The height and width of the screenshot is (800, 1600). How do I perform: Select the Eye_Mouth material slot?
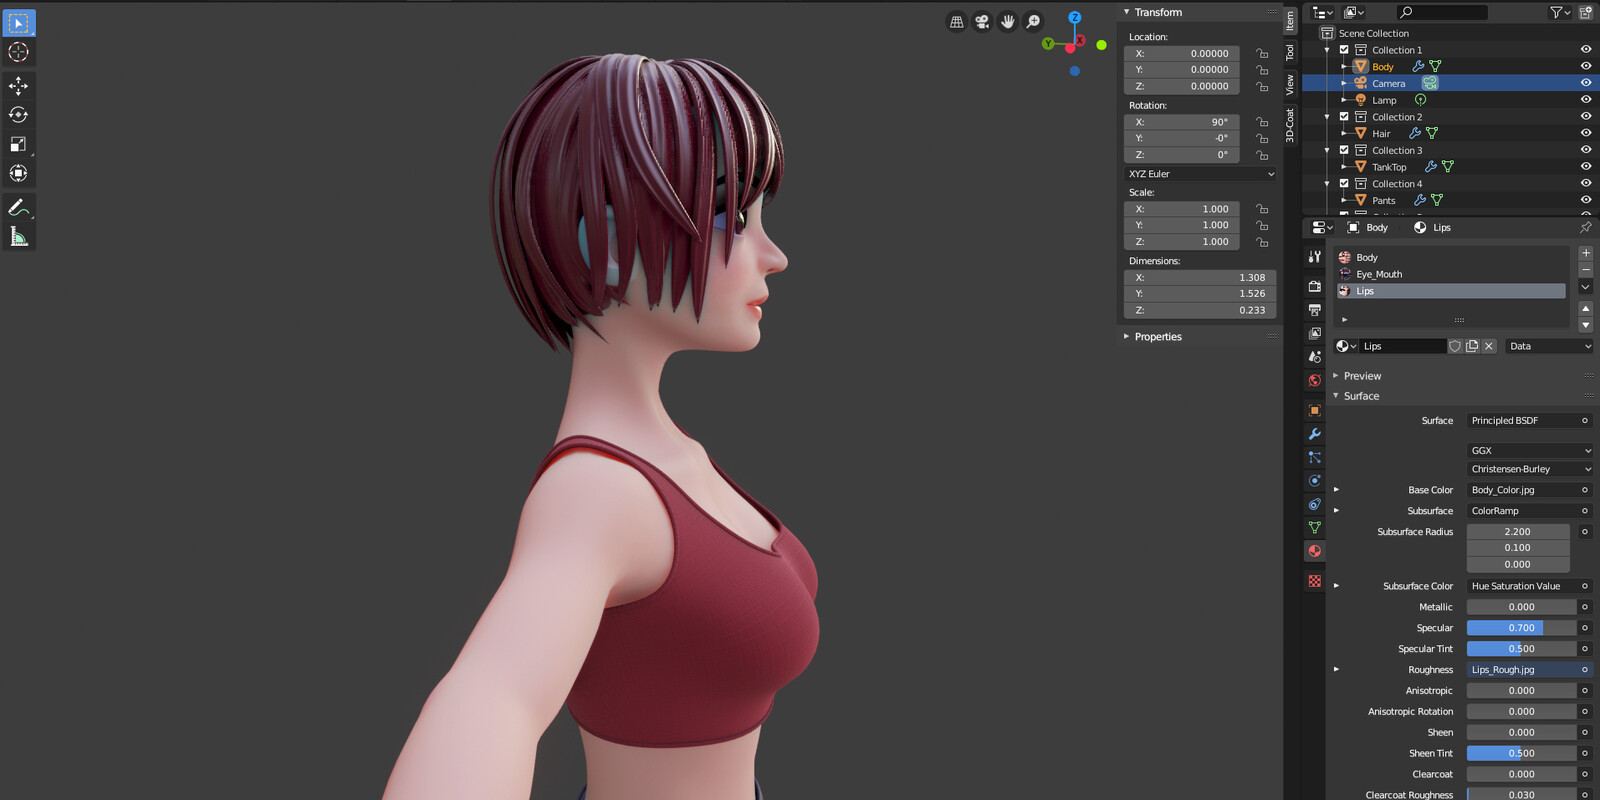[x=1451, y=274]
